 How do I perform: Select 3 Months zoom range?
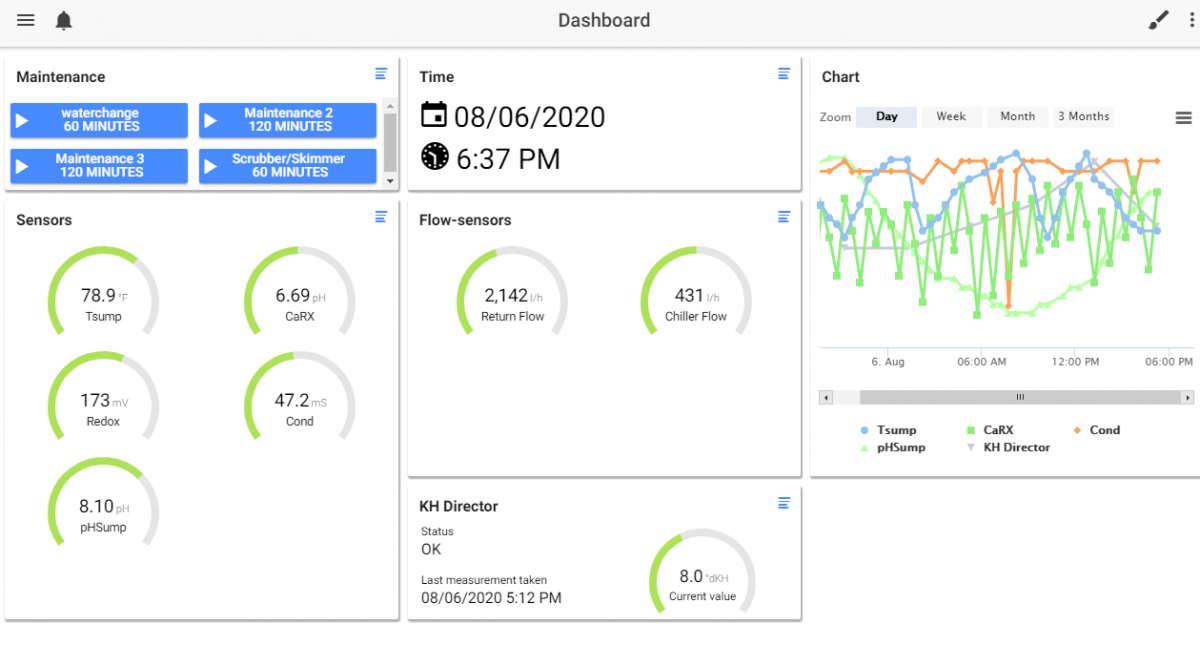click(x=1083, y=116)
